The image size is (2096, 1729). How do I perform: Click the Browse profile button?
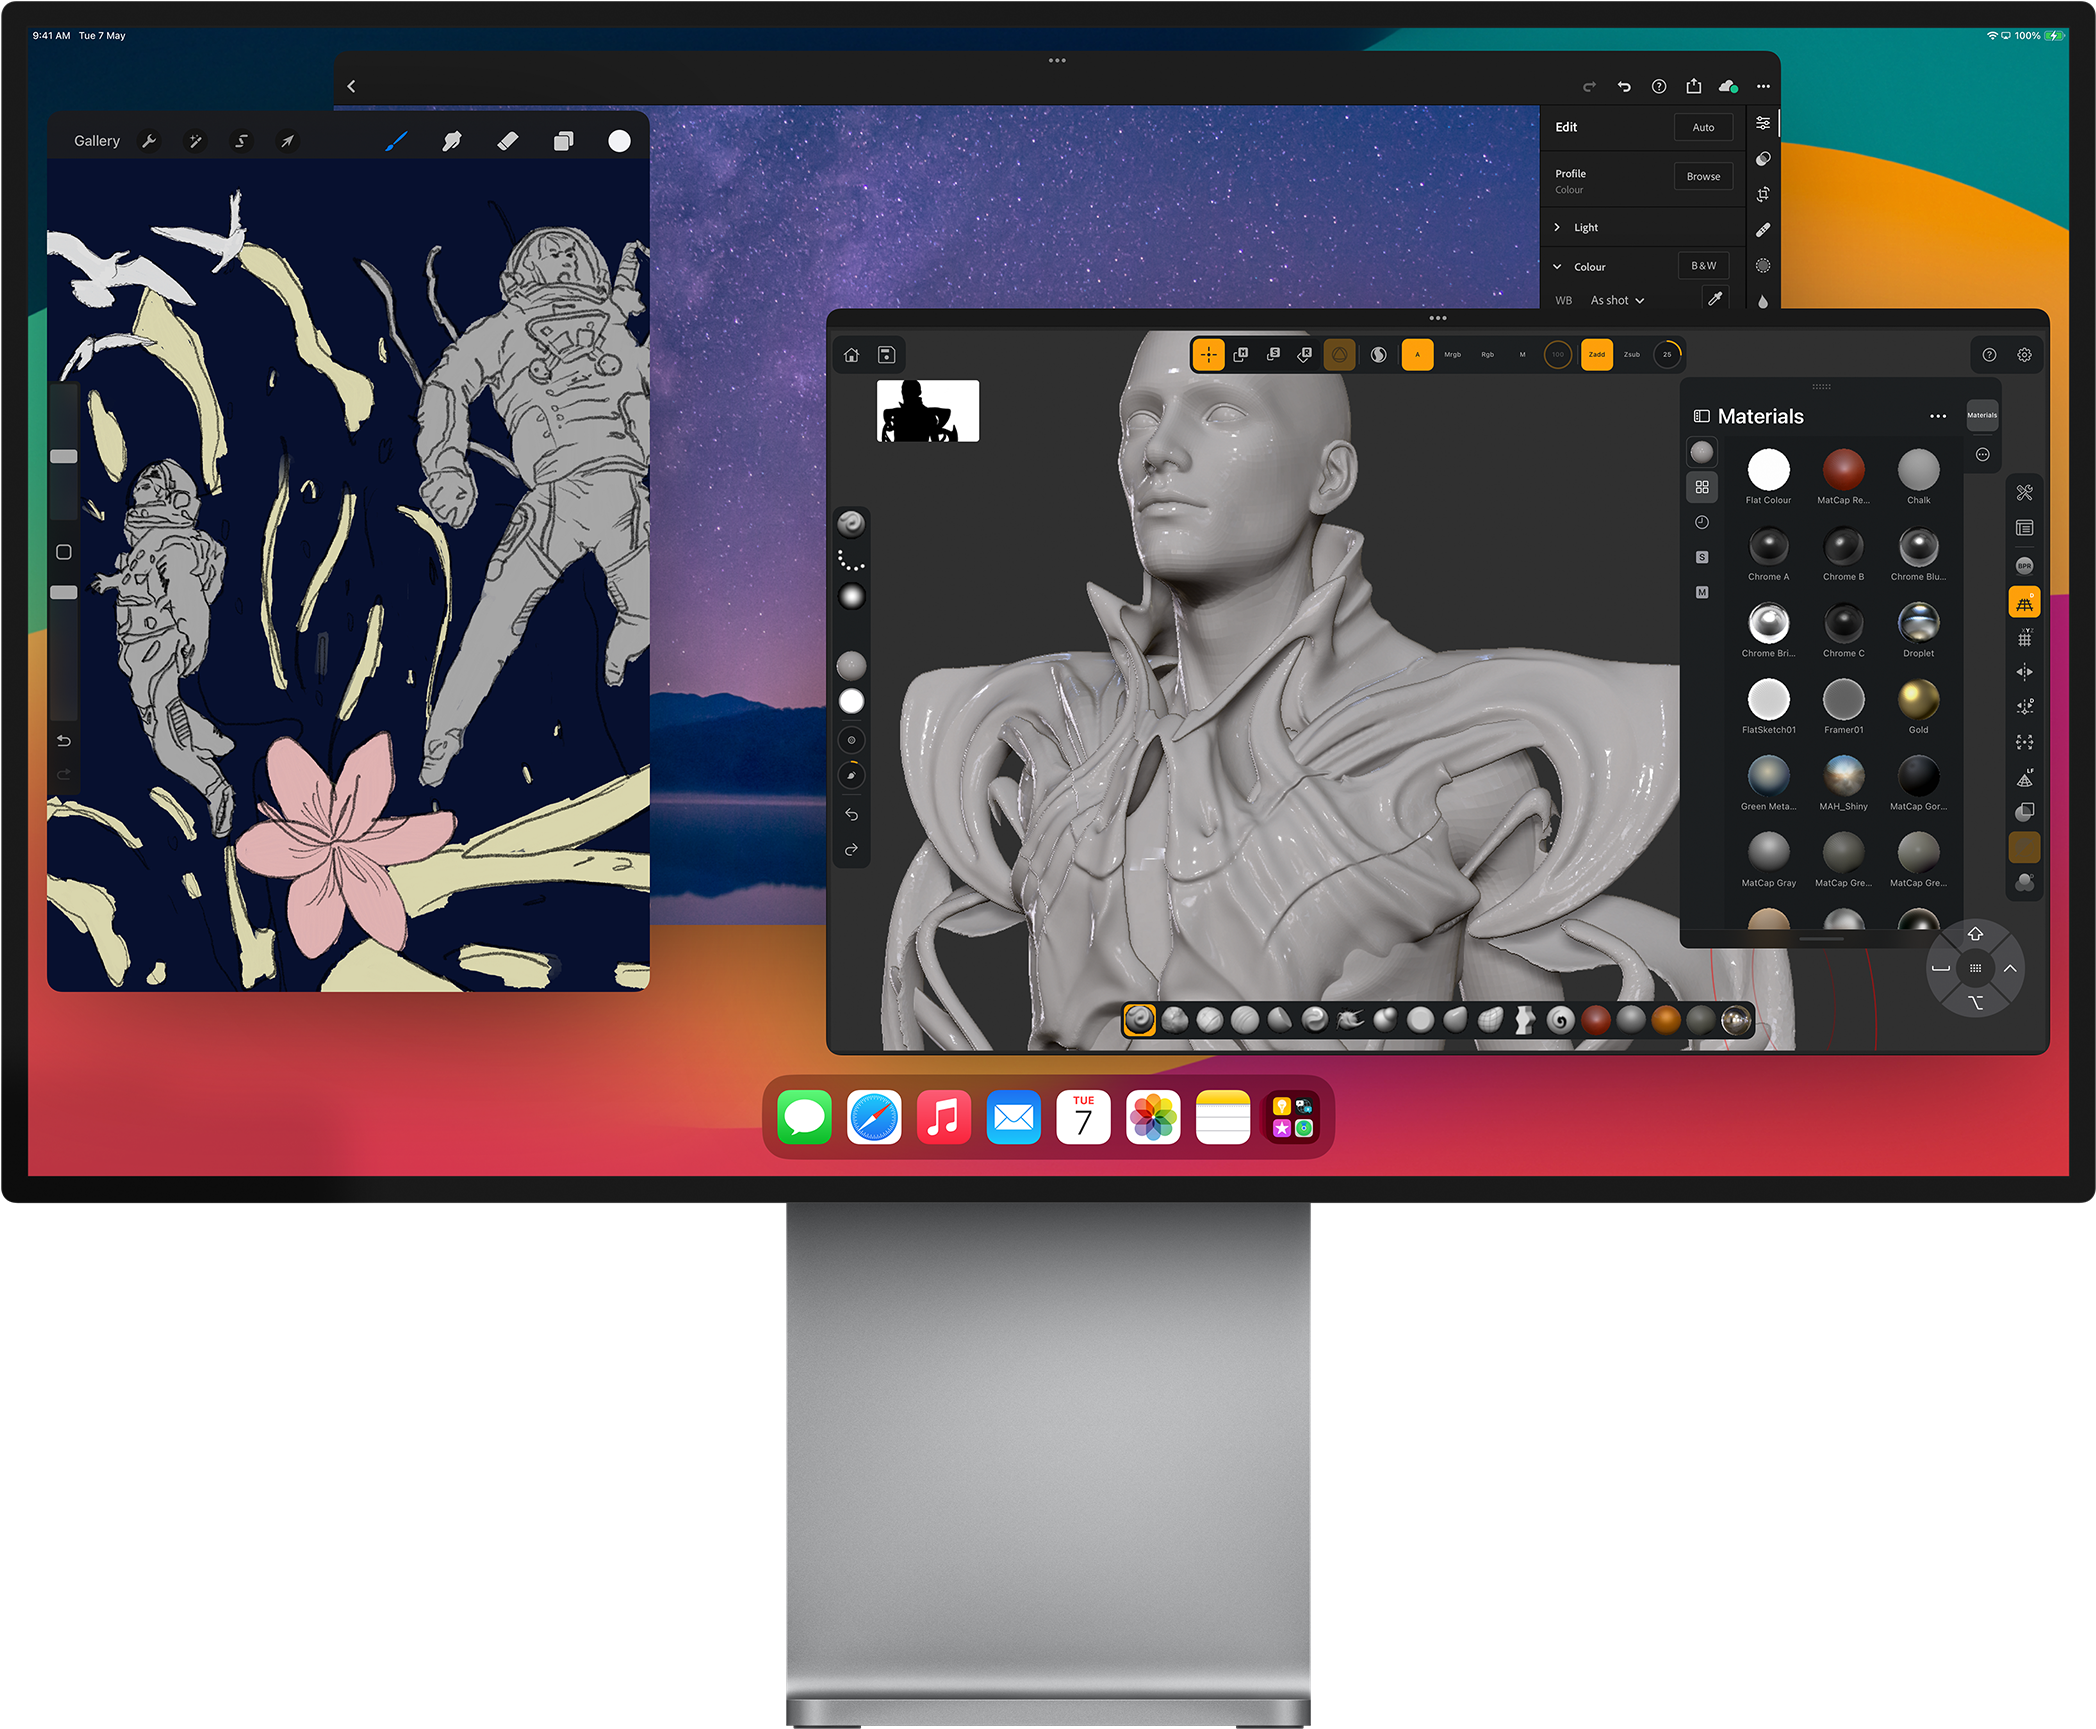point(1703,176)
